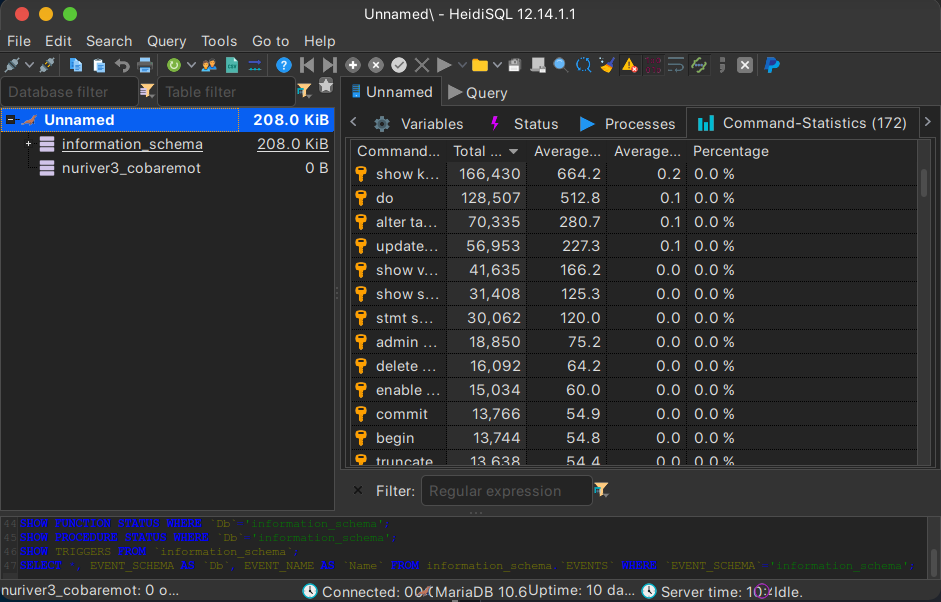
Task: Click the broom Reformat SQL icon
Action: pos(606,65)
